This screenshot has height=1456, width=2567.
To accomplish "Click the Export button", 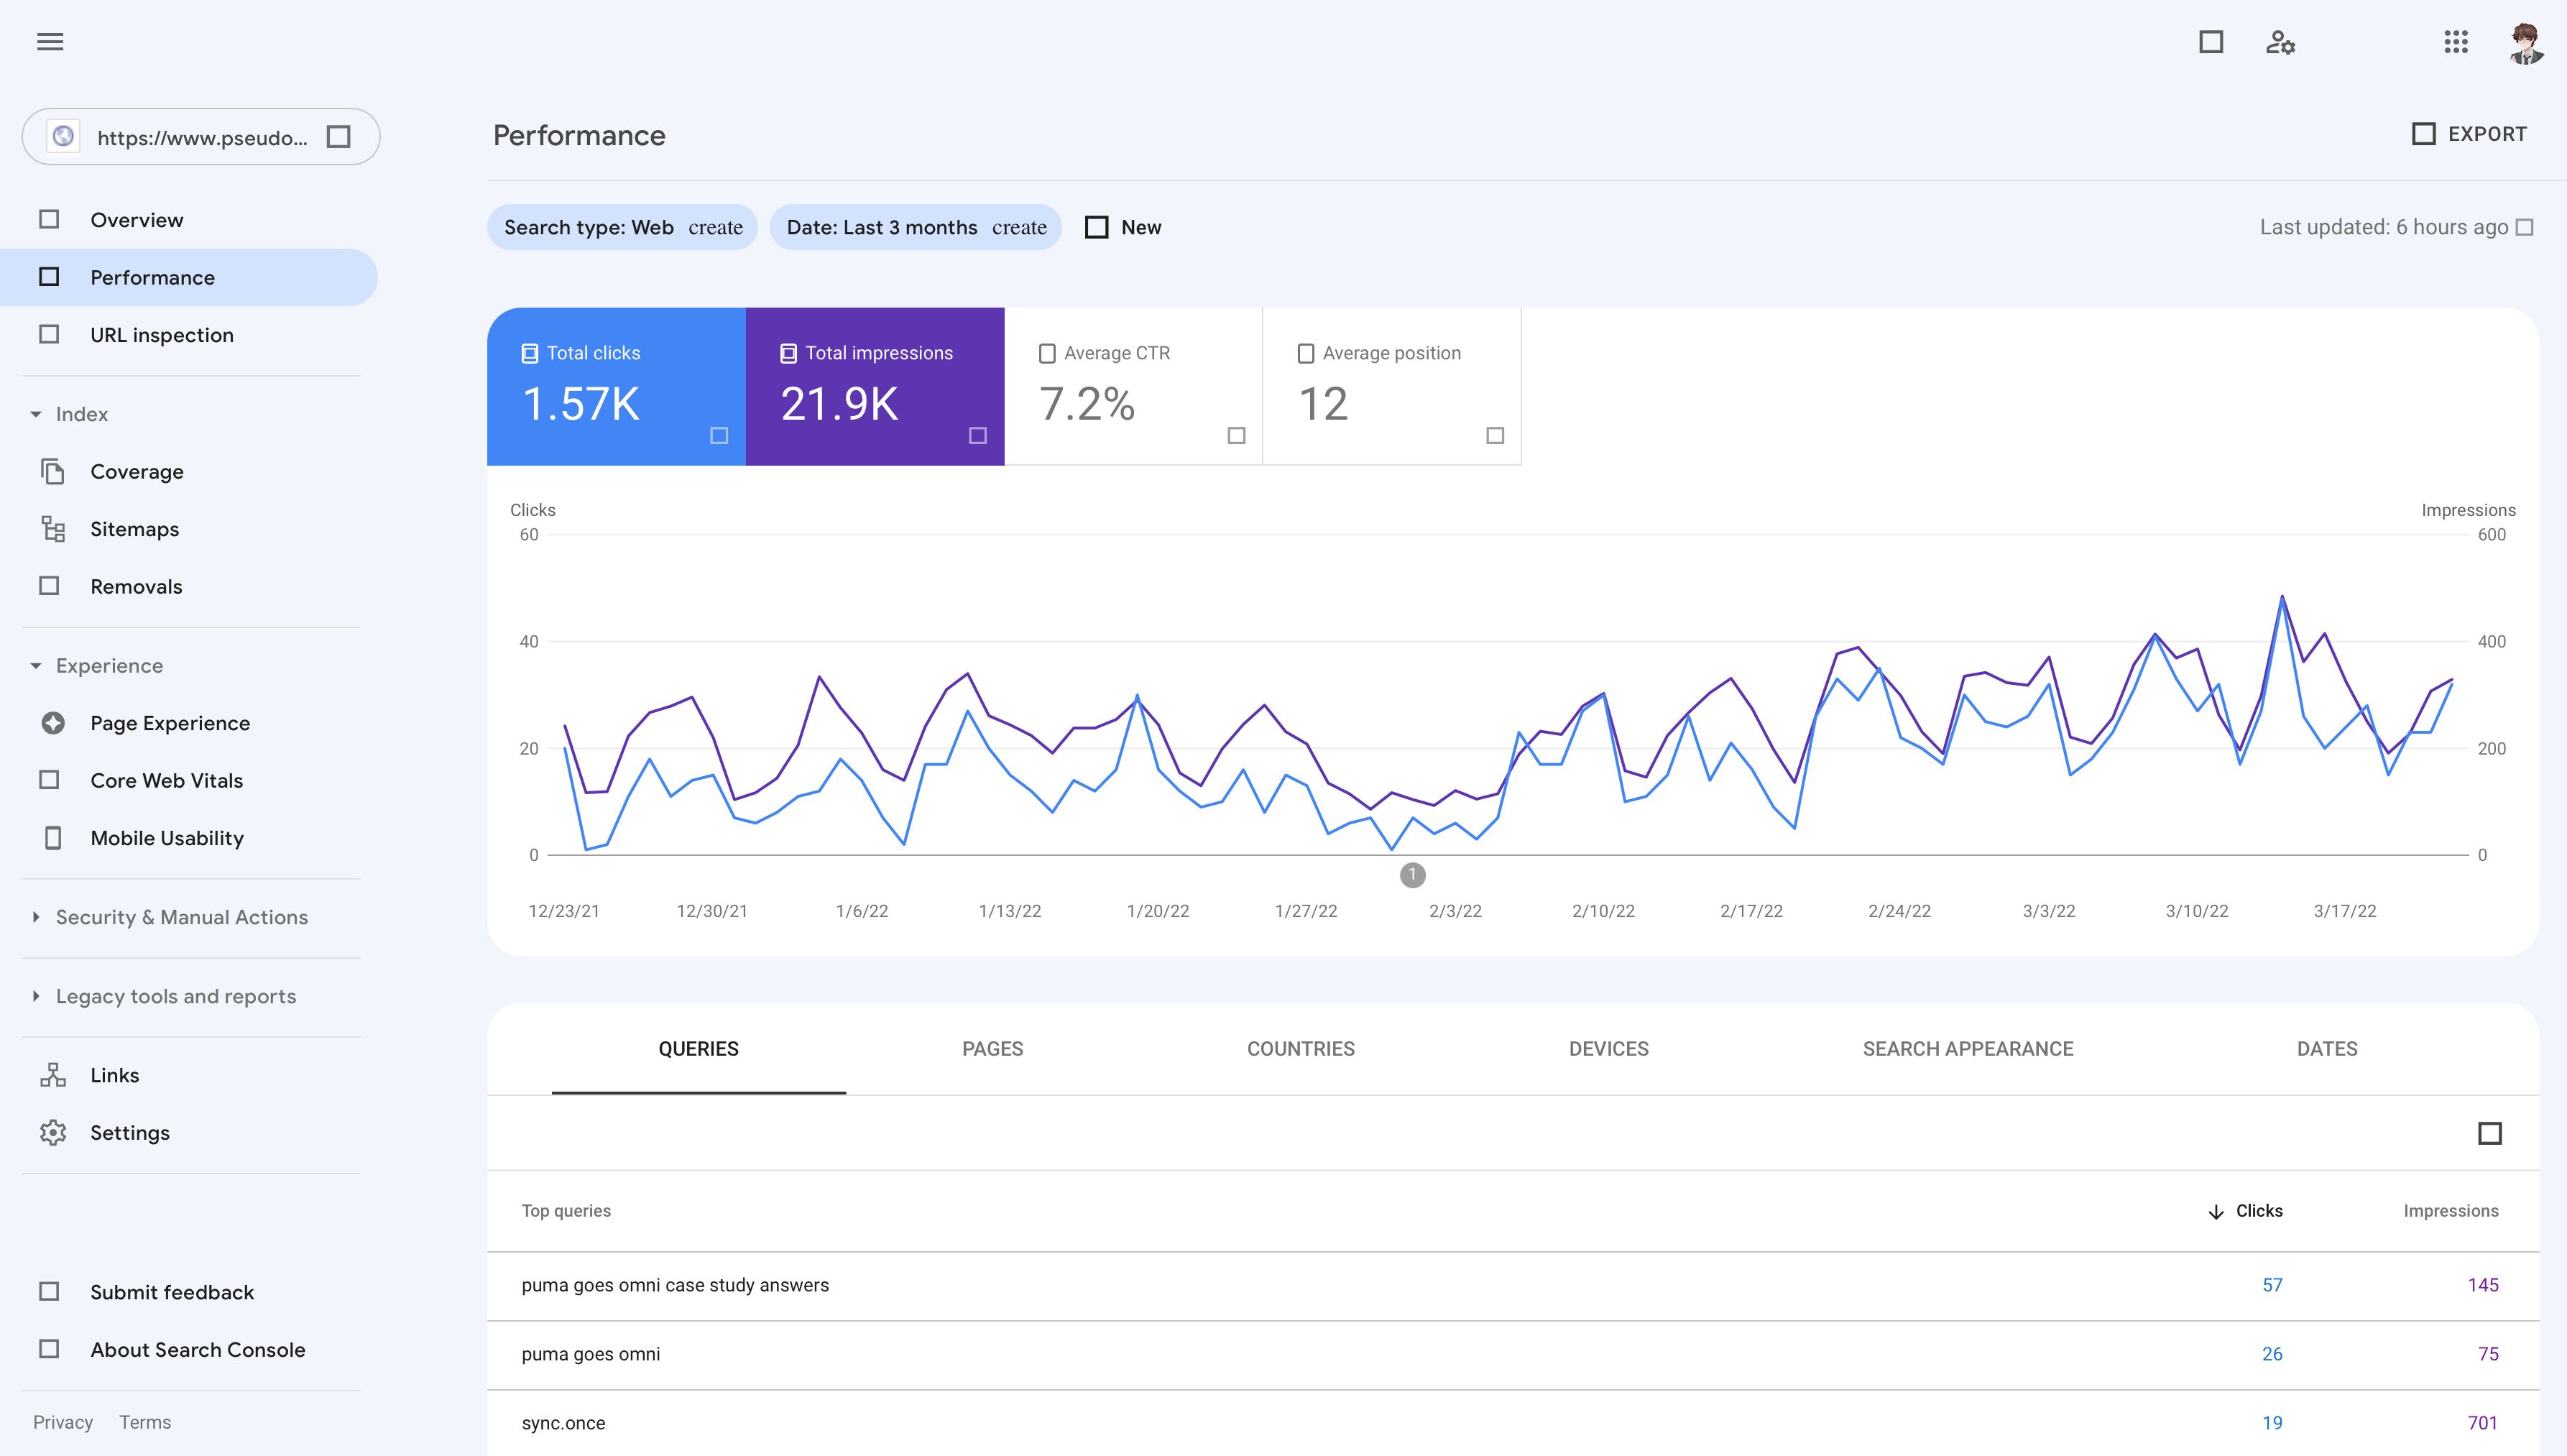I will tap(2469, 134).
